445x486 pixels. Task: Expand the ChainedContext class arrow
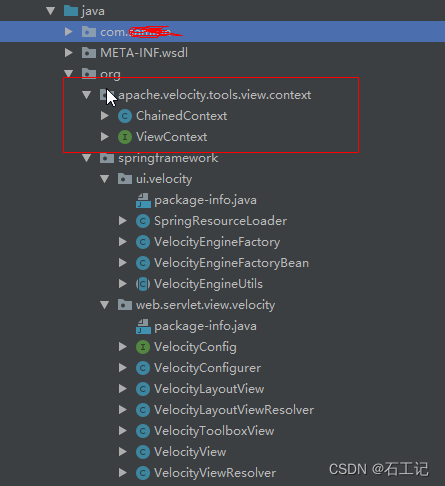pyautogui.click(x=105, y=116)
